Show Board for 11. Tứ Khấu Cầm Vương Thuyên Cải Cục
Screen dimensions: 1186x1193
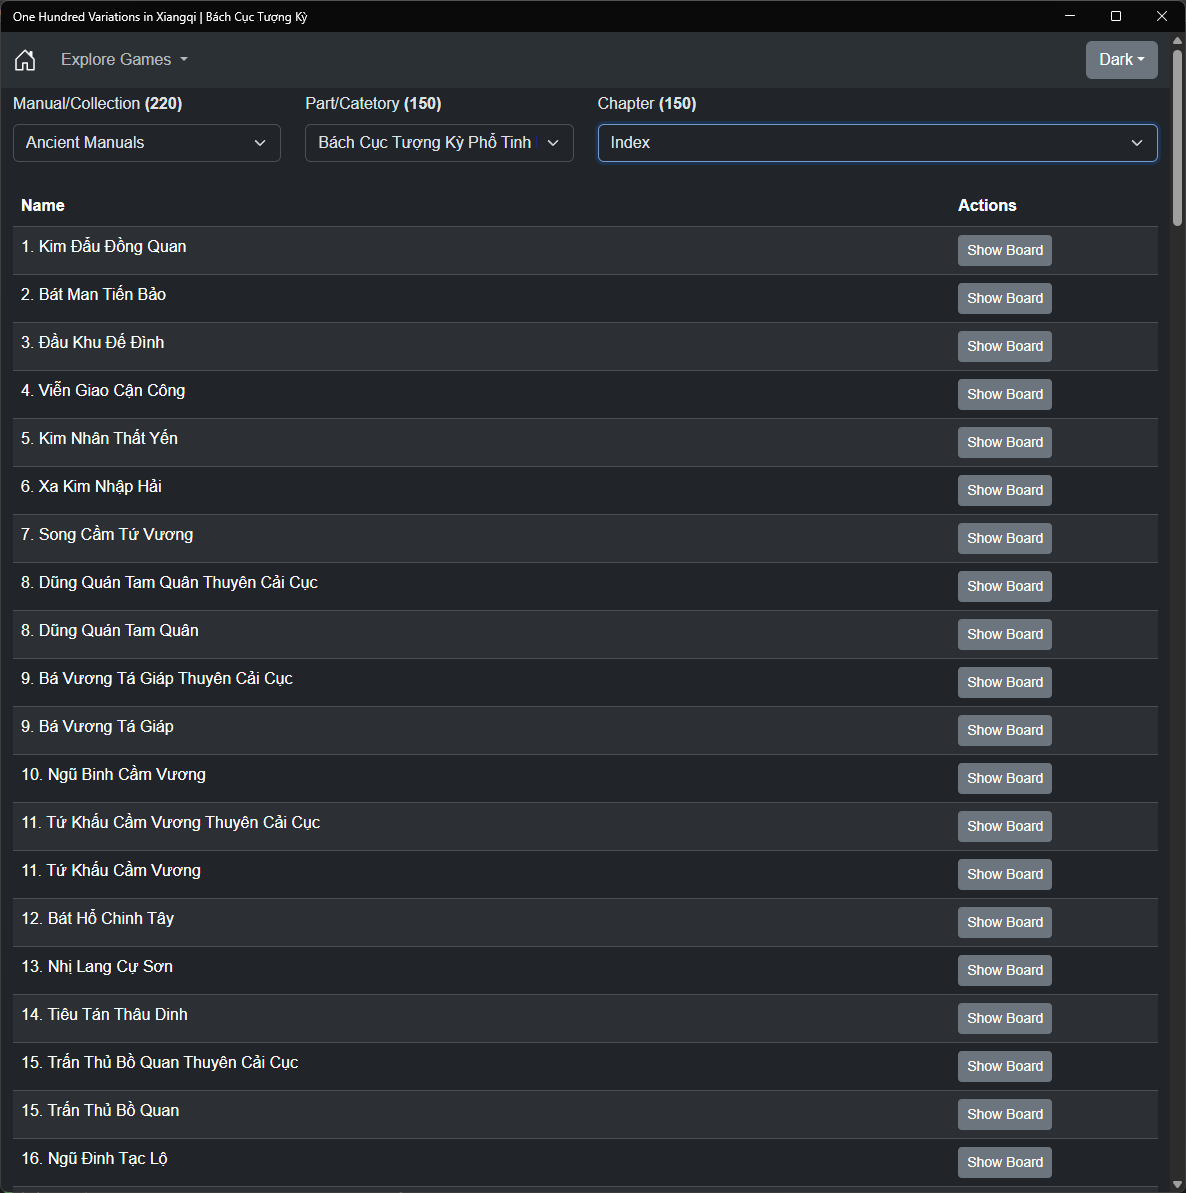(1004, 826)
